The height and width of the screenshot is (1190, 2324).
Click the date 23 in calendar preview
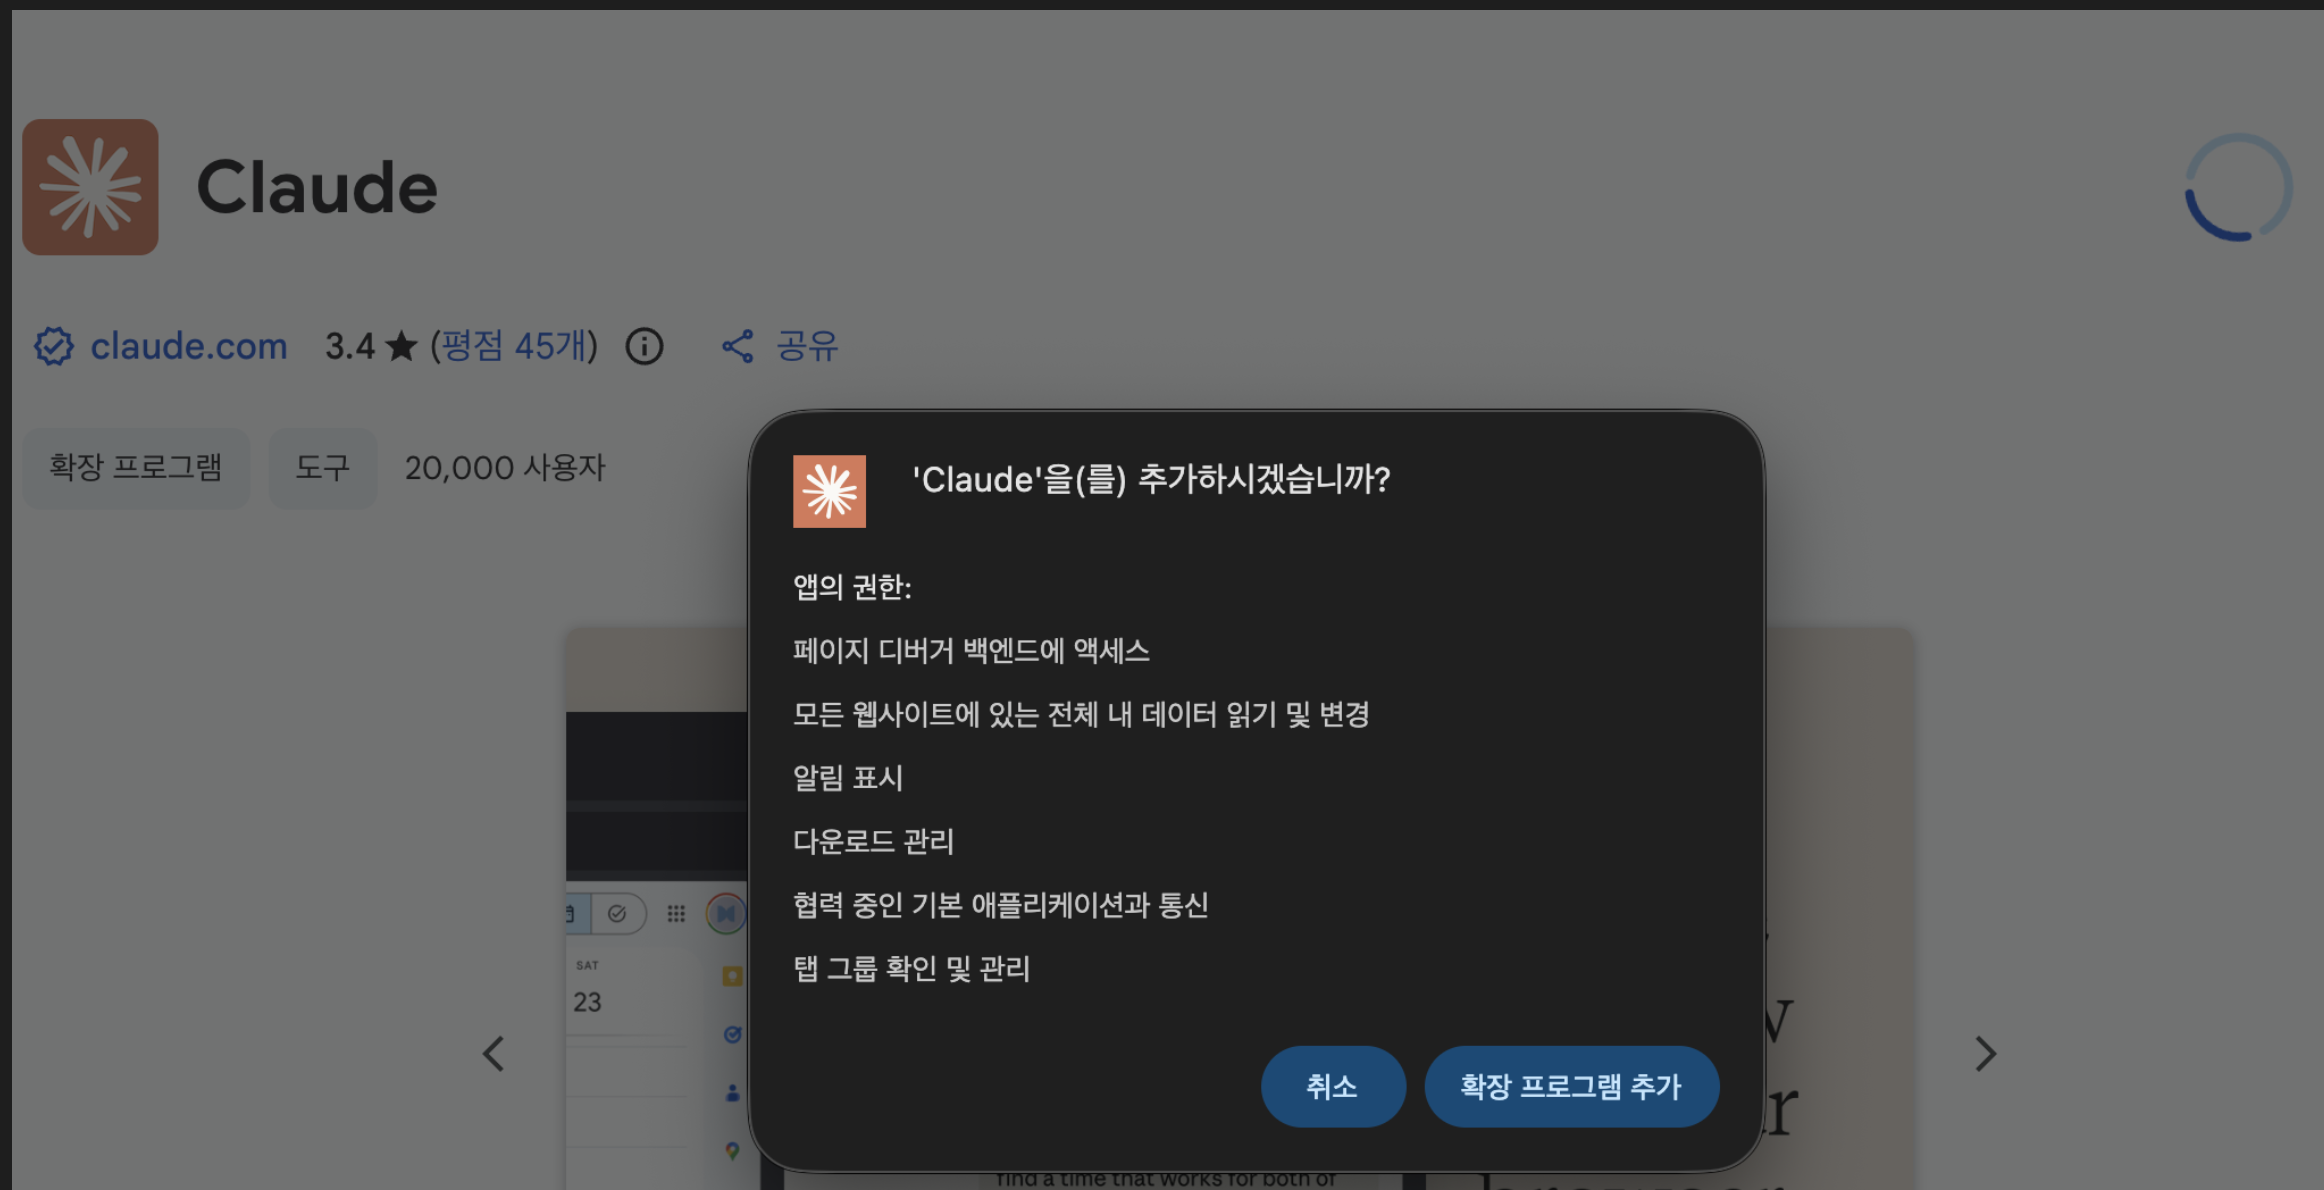(587, 1002)
